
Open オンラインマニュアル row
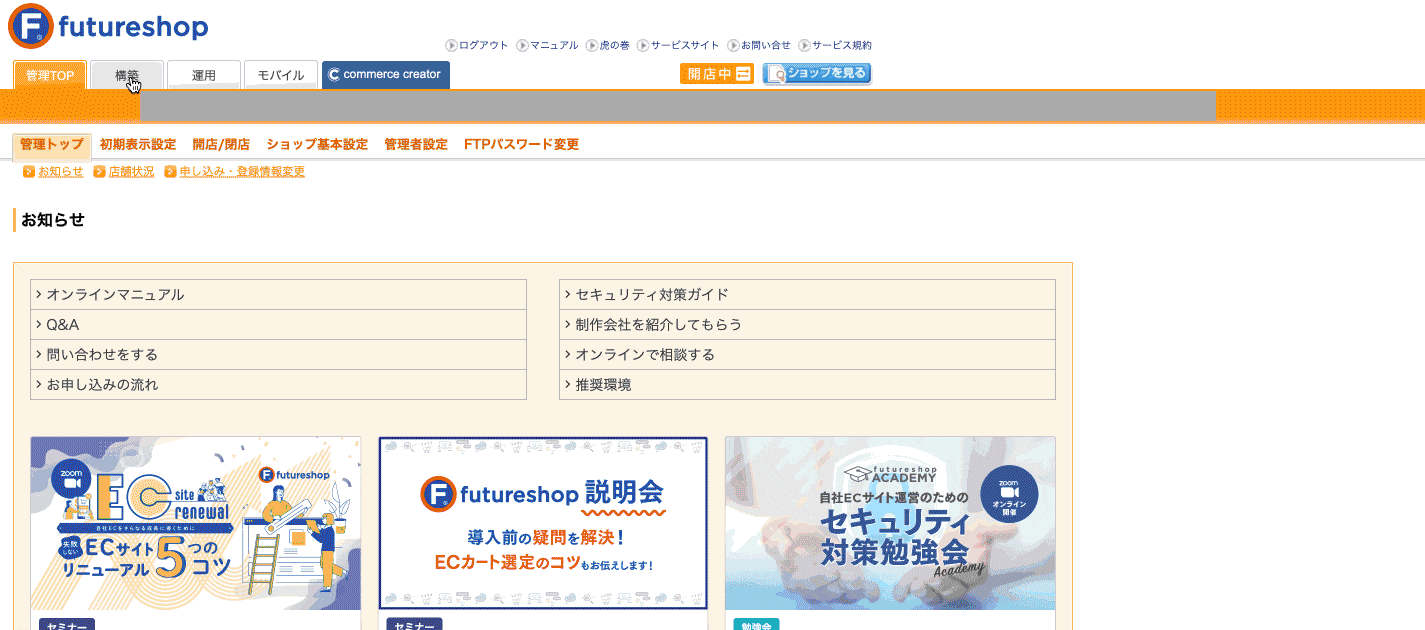[x=279, y=295]
